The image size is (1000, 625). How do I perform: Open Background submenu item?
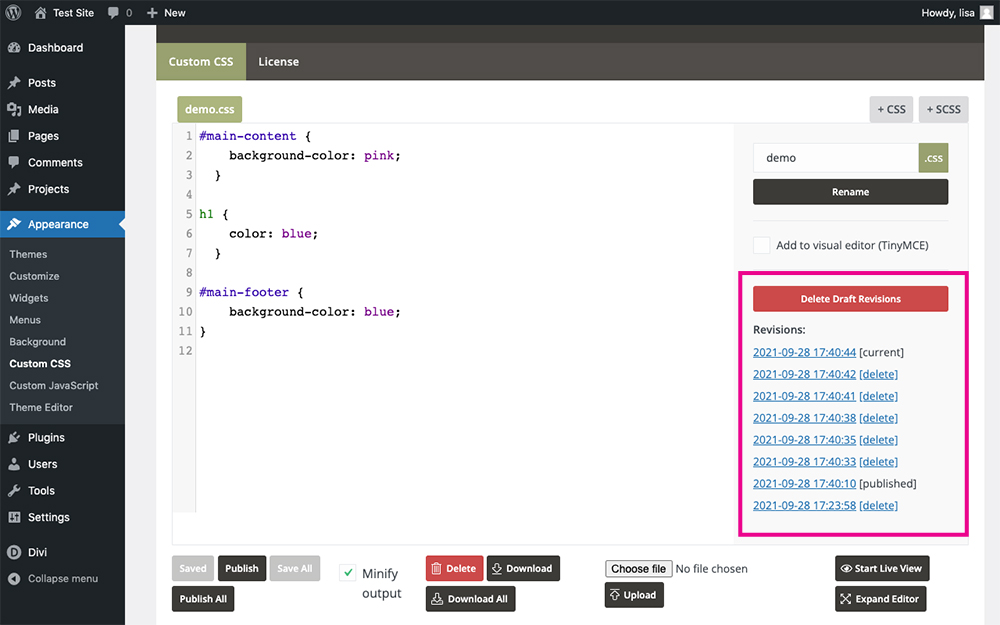point(38,342)
